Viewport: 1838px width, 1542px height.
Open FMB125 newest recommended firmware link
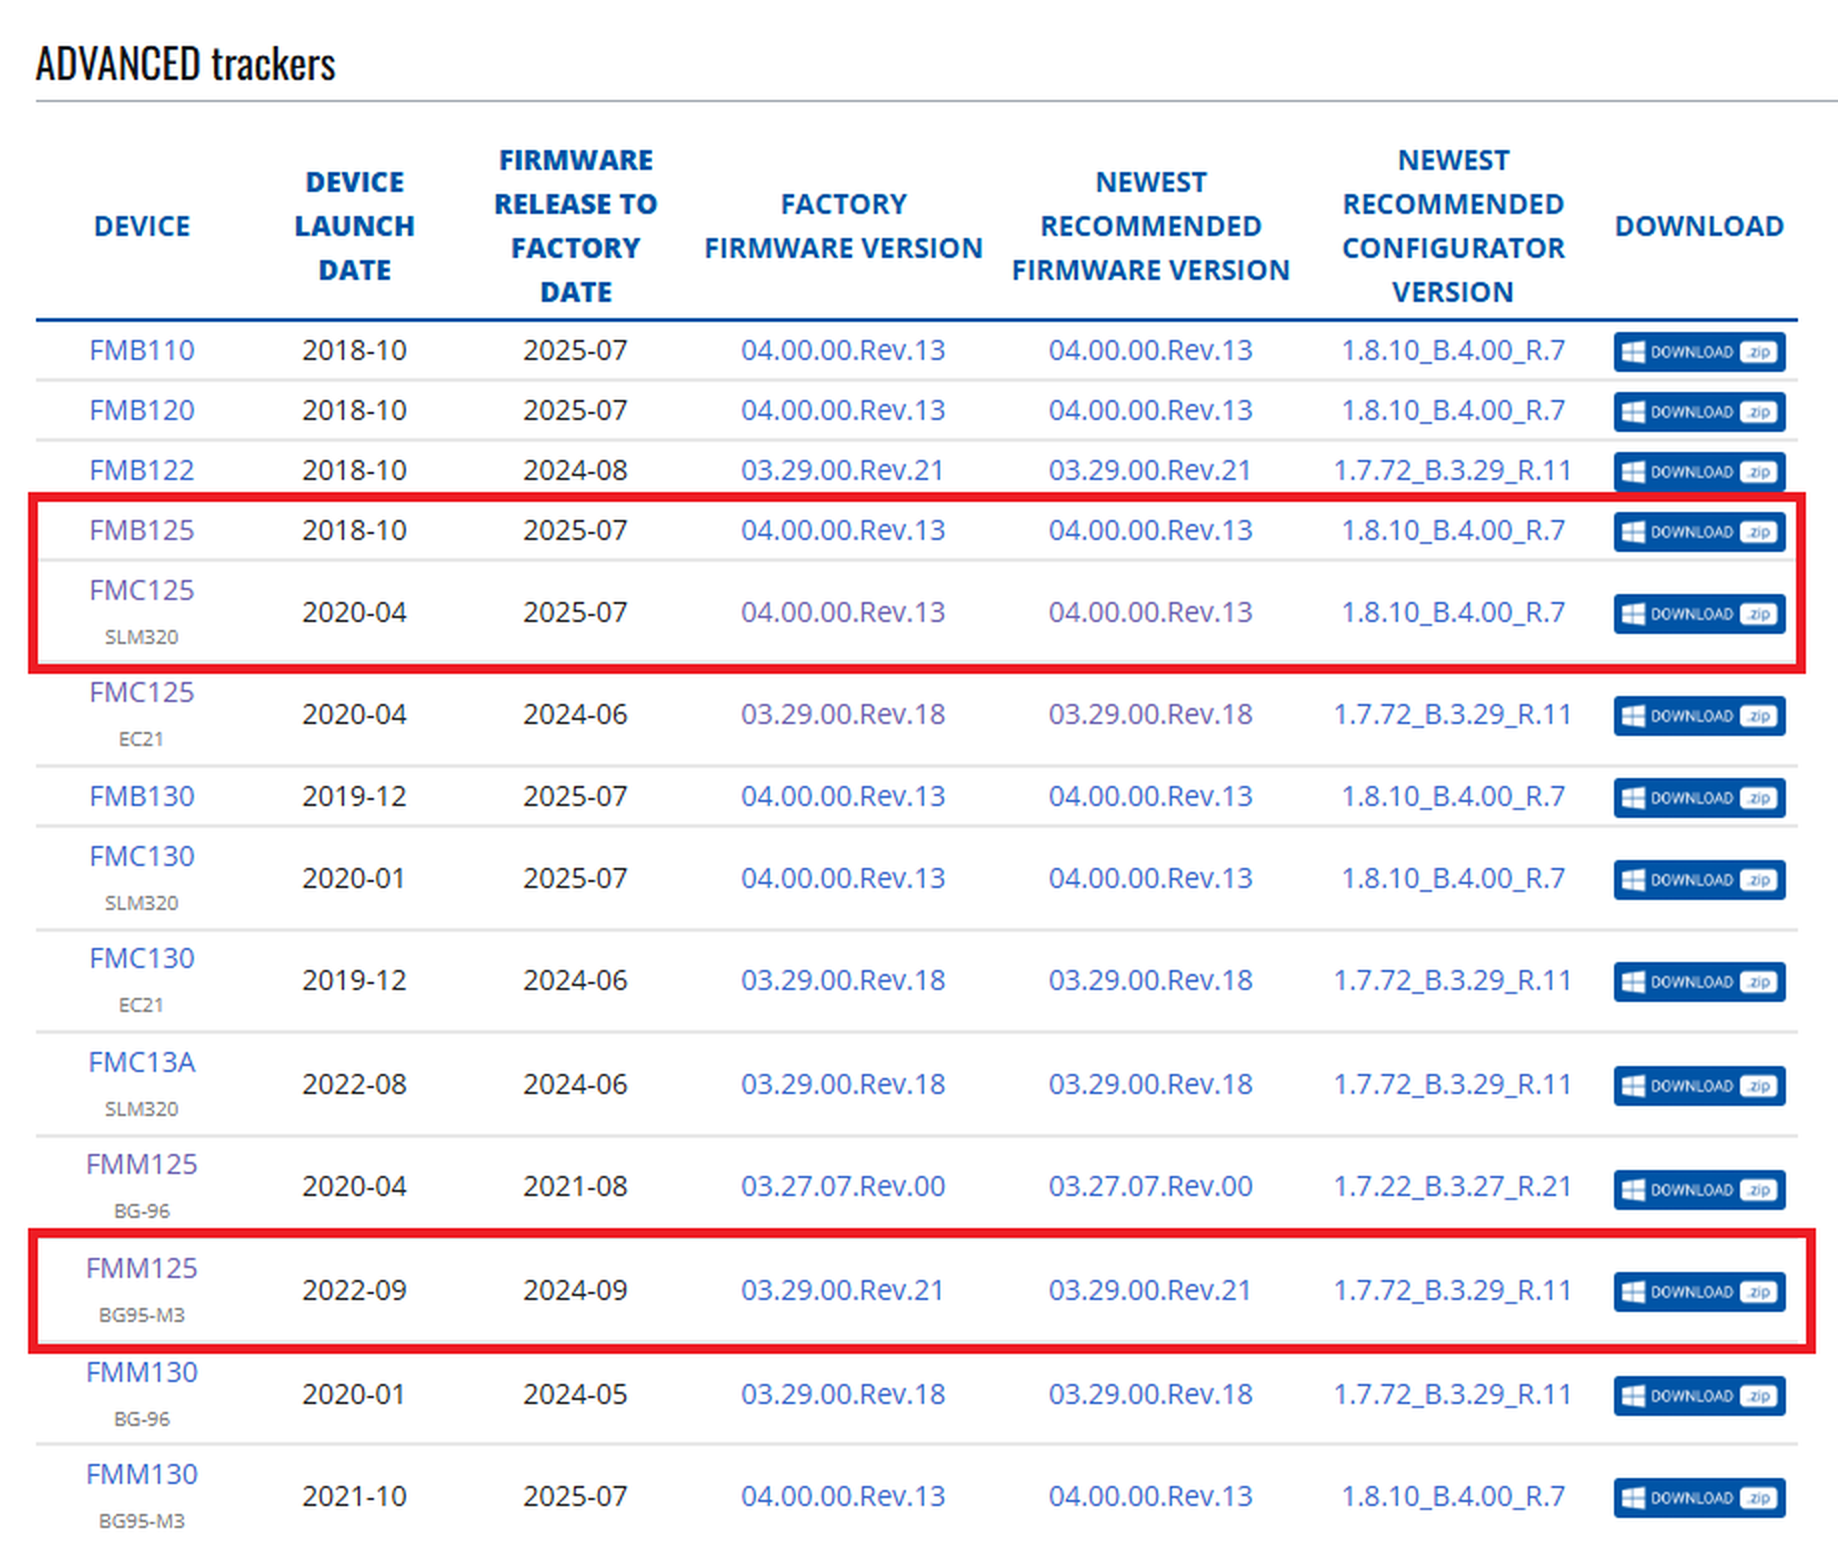(x=1151, y=530)
